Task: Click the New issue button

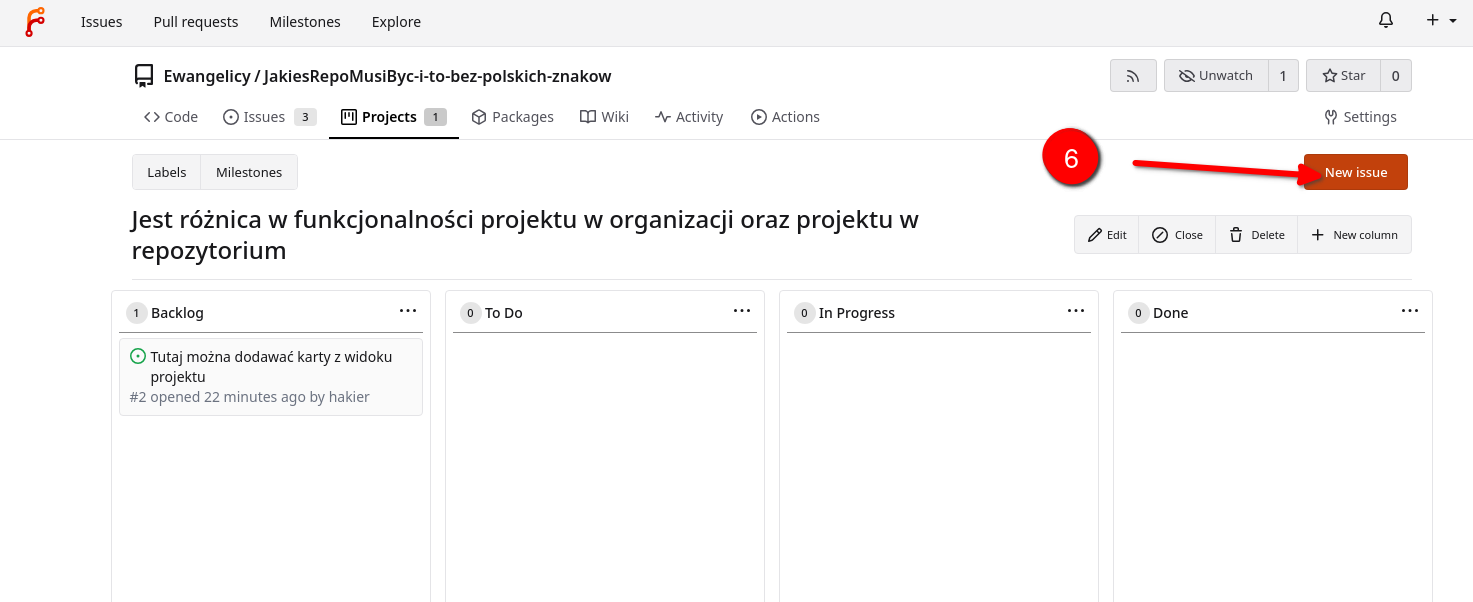Action: 1355,172
